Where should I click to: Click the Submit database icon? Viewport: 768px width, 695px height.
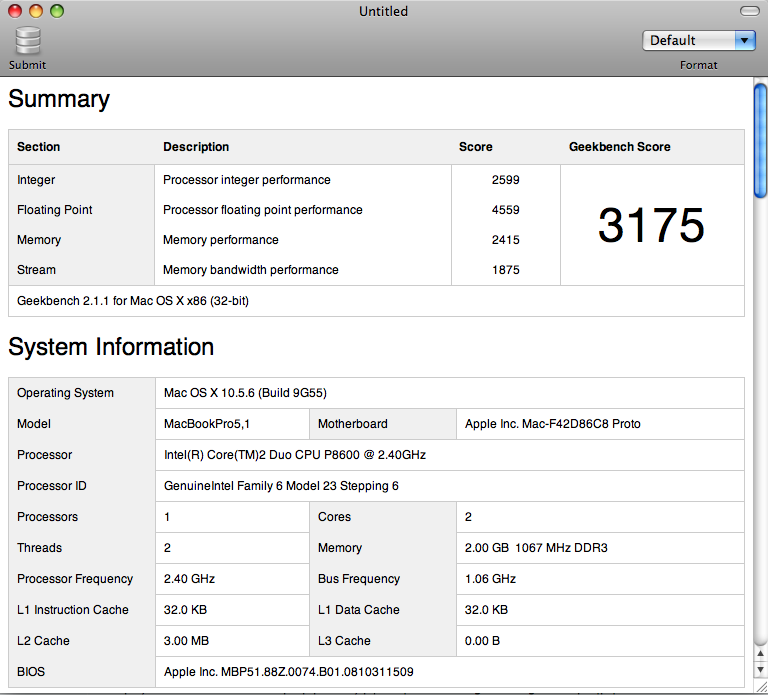pos(28,41)
